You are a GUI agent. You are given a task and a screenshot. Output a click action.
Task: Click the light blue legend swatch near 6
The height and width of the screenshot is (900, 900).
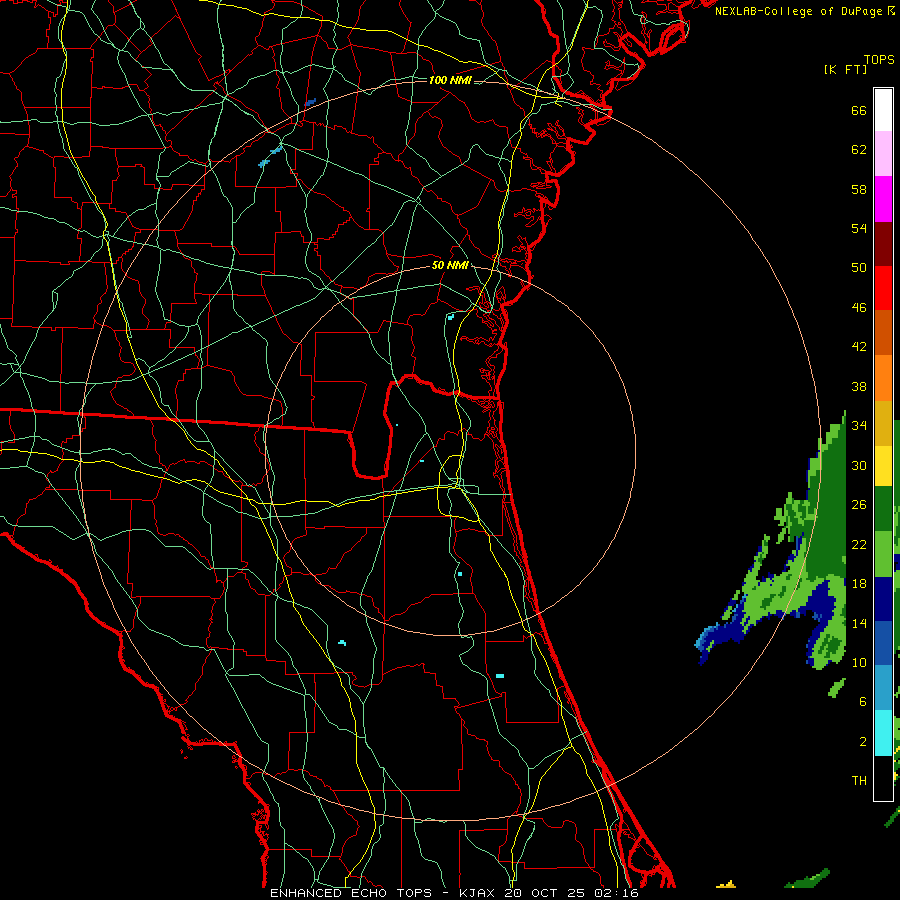click(883, 688)
